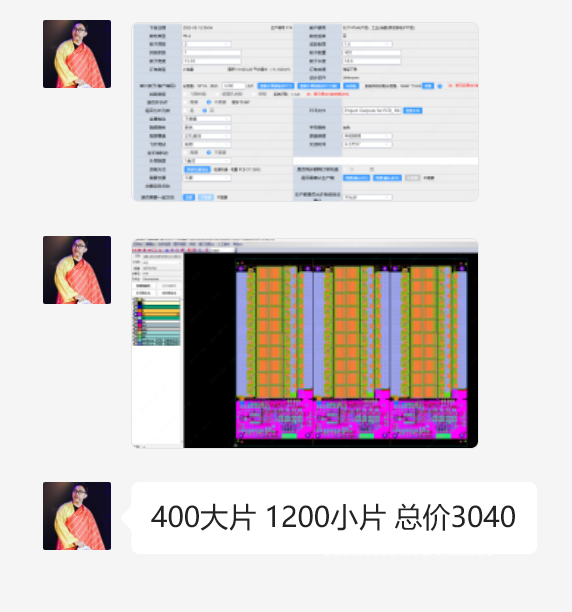
Task: Open the avatar beside the order form image
Action: tap(77, 54)
